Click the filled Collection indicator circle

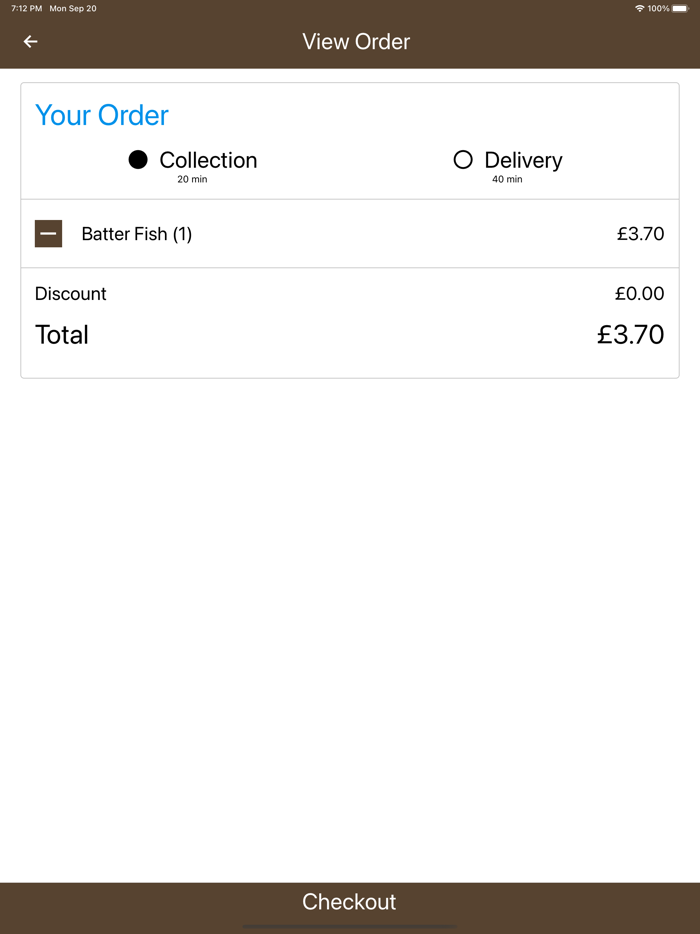pyautogui.click(x=138, y=159)
